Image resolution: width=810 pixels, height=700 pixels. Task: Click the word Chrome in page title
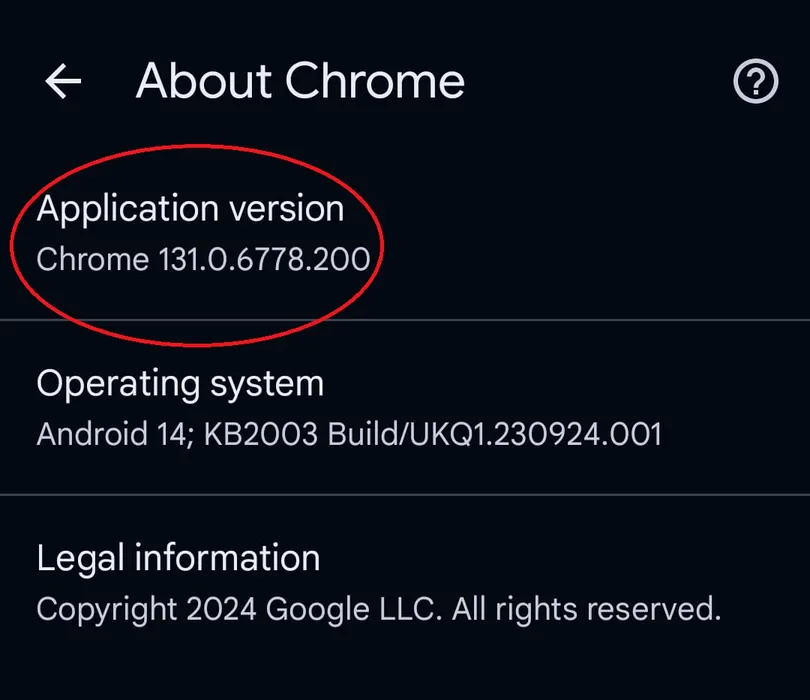coord(375,81)
